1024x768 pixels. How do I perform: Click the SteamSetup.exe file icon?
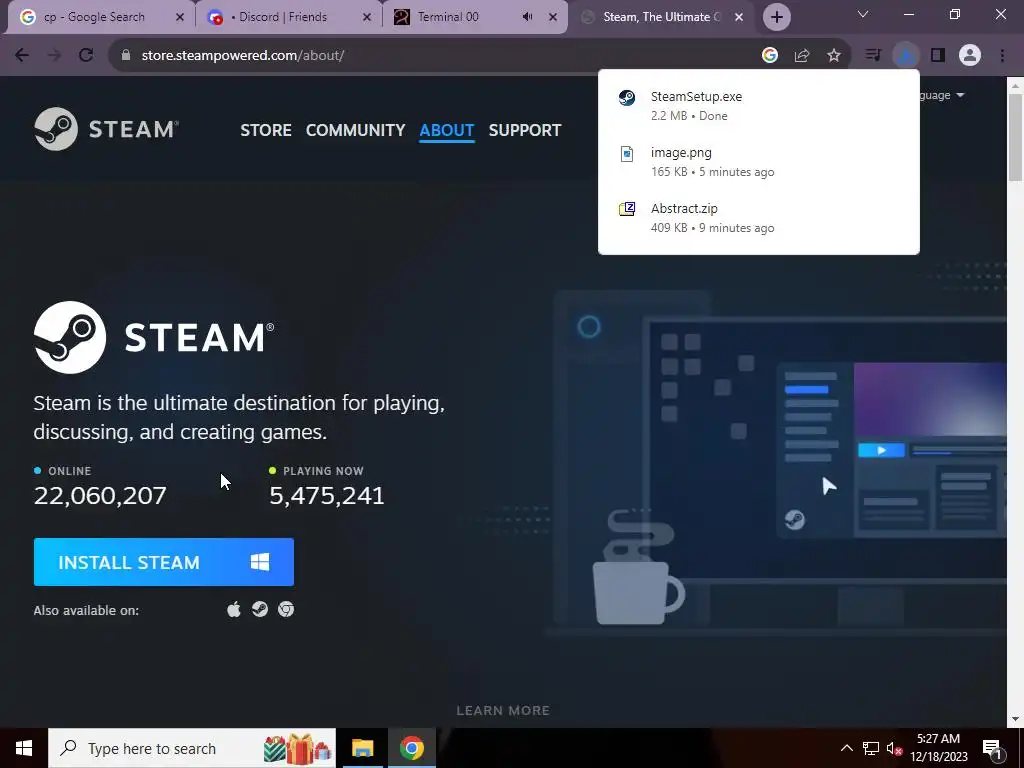click(627, 97)
